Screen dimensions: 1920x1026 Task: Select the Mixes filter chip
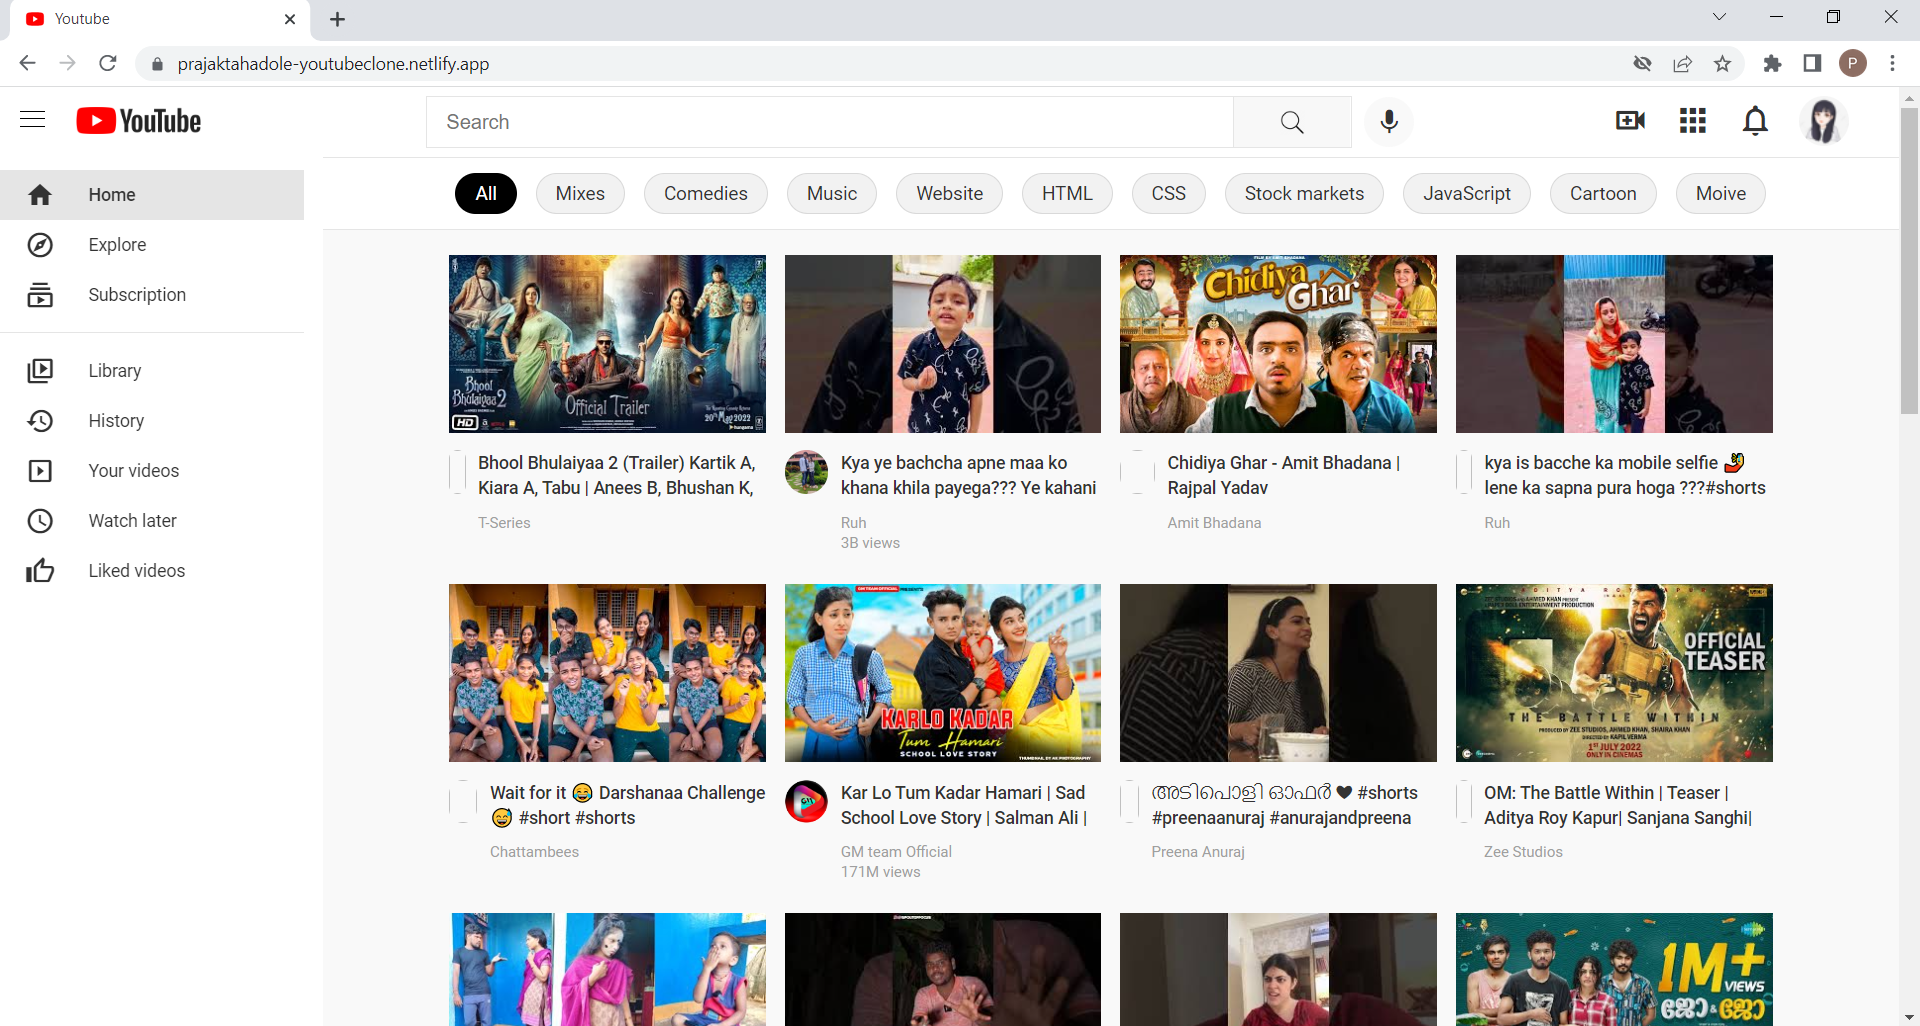click(x=580, y=194)
